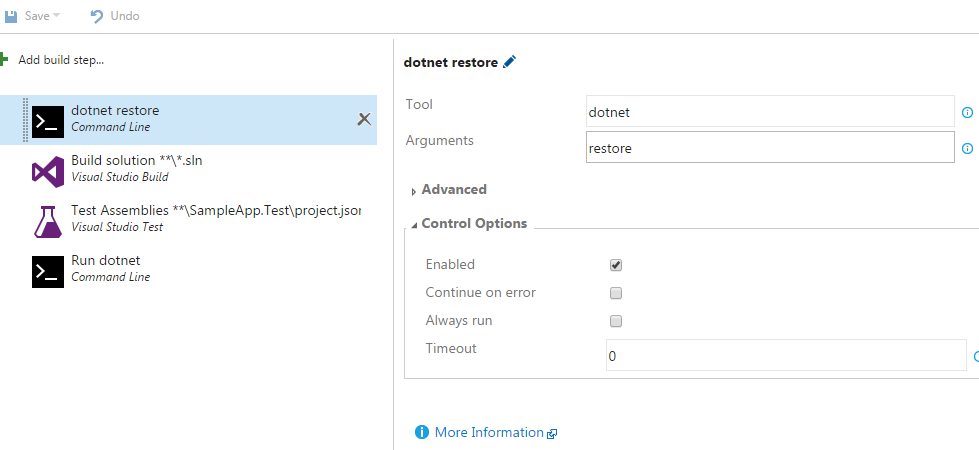Check the Always run checkbox
The height and width of the screenshot is (450, 979).
pos(616,321)
